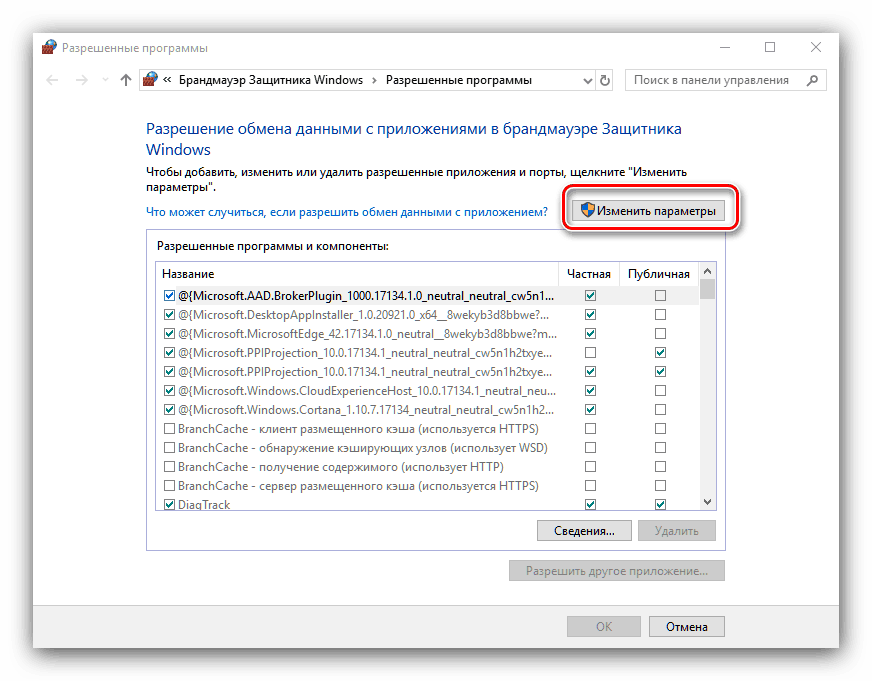Viewport: 872px width, 681px height.
Task: Refresh the address bar
Action: [605, 81]
